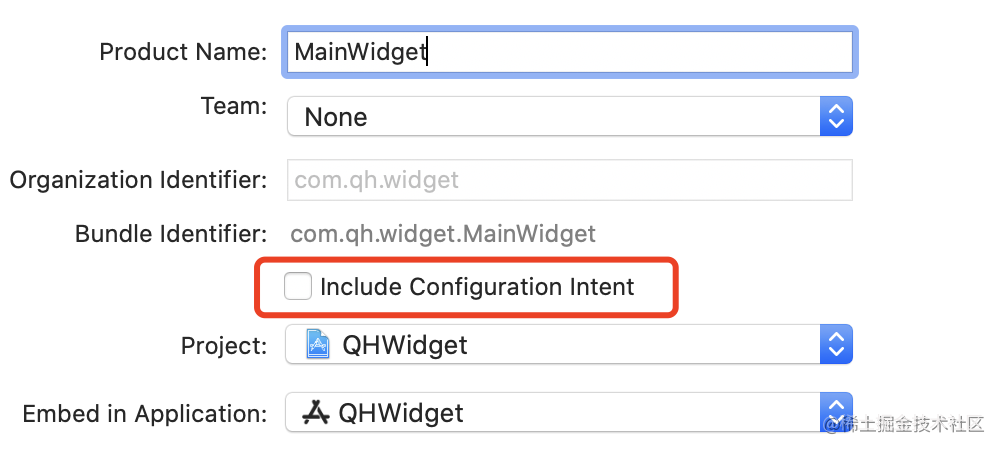Click the Organization Identifier field com.qh.widget
This screenshot has height=450, width=1000.
click(x=570, y=180)
